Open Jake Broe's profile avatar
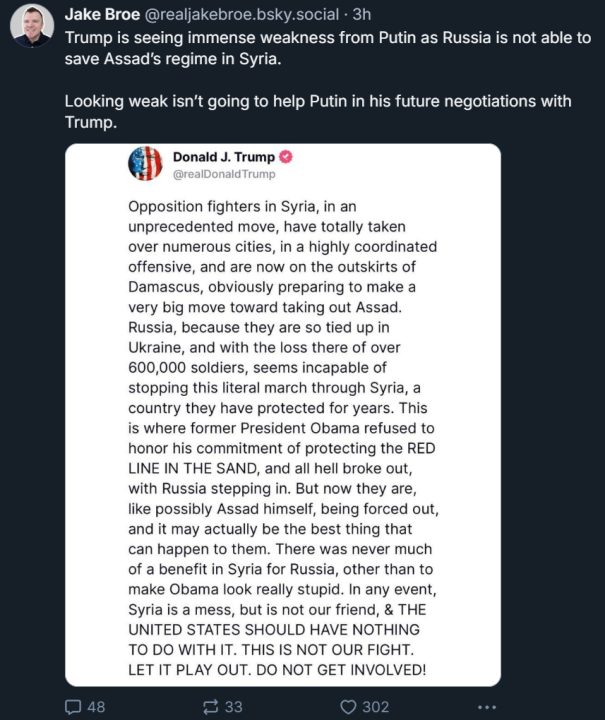Screen dimensions: 605x720 pos(32,26)
